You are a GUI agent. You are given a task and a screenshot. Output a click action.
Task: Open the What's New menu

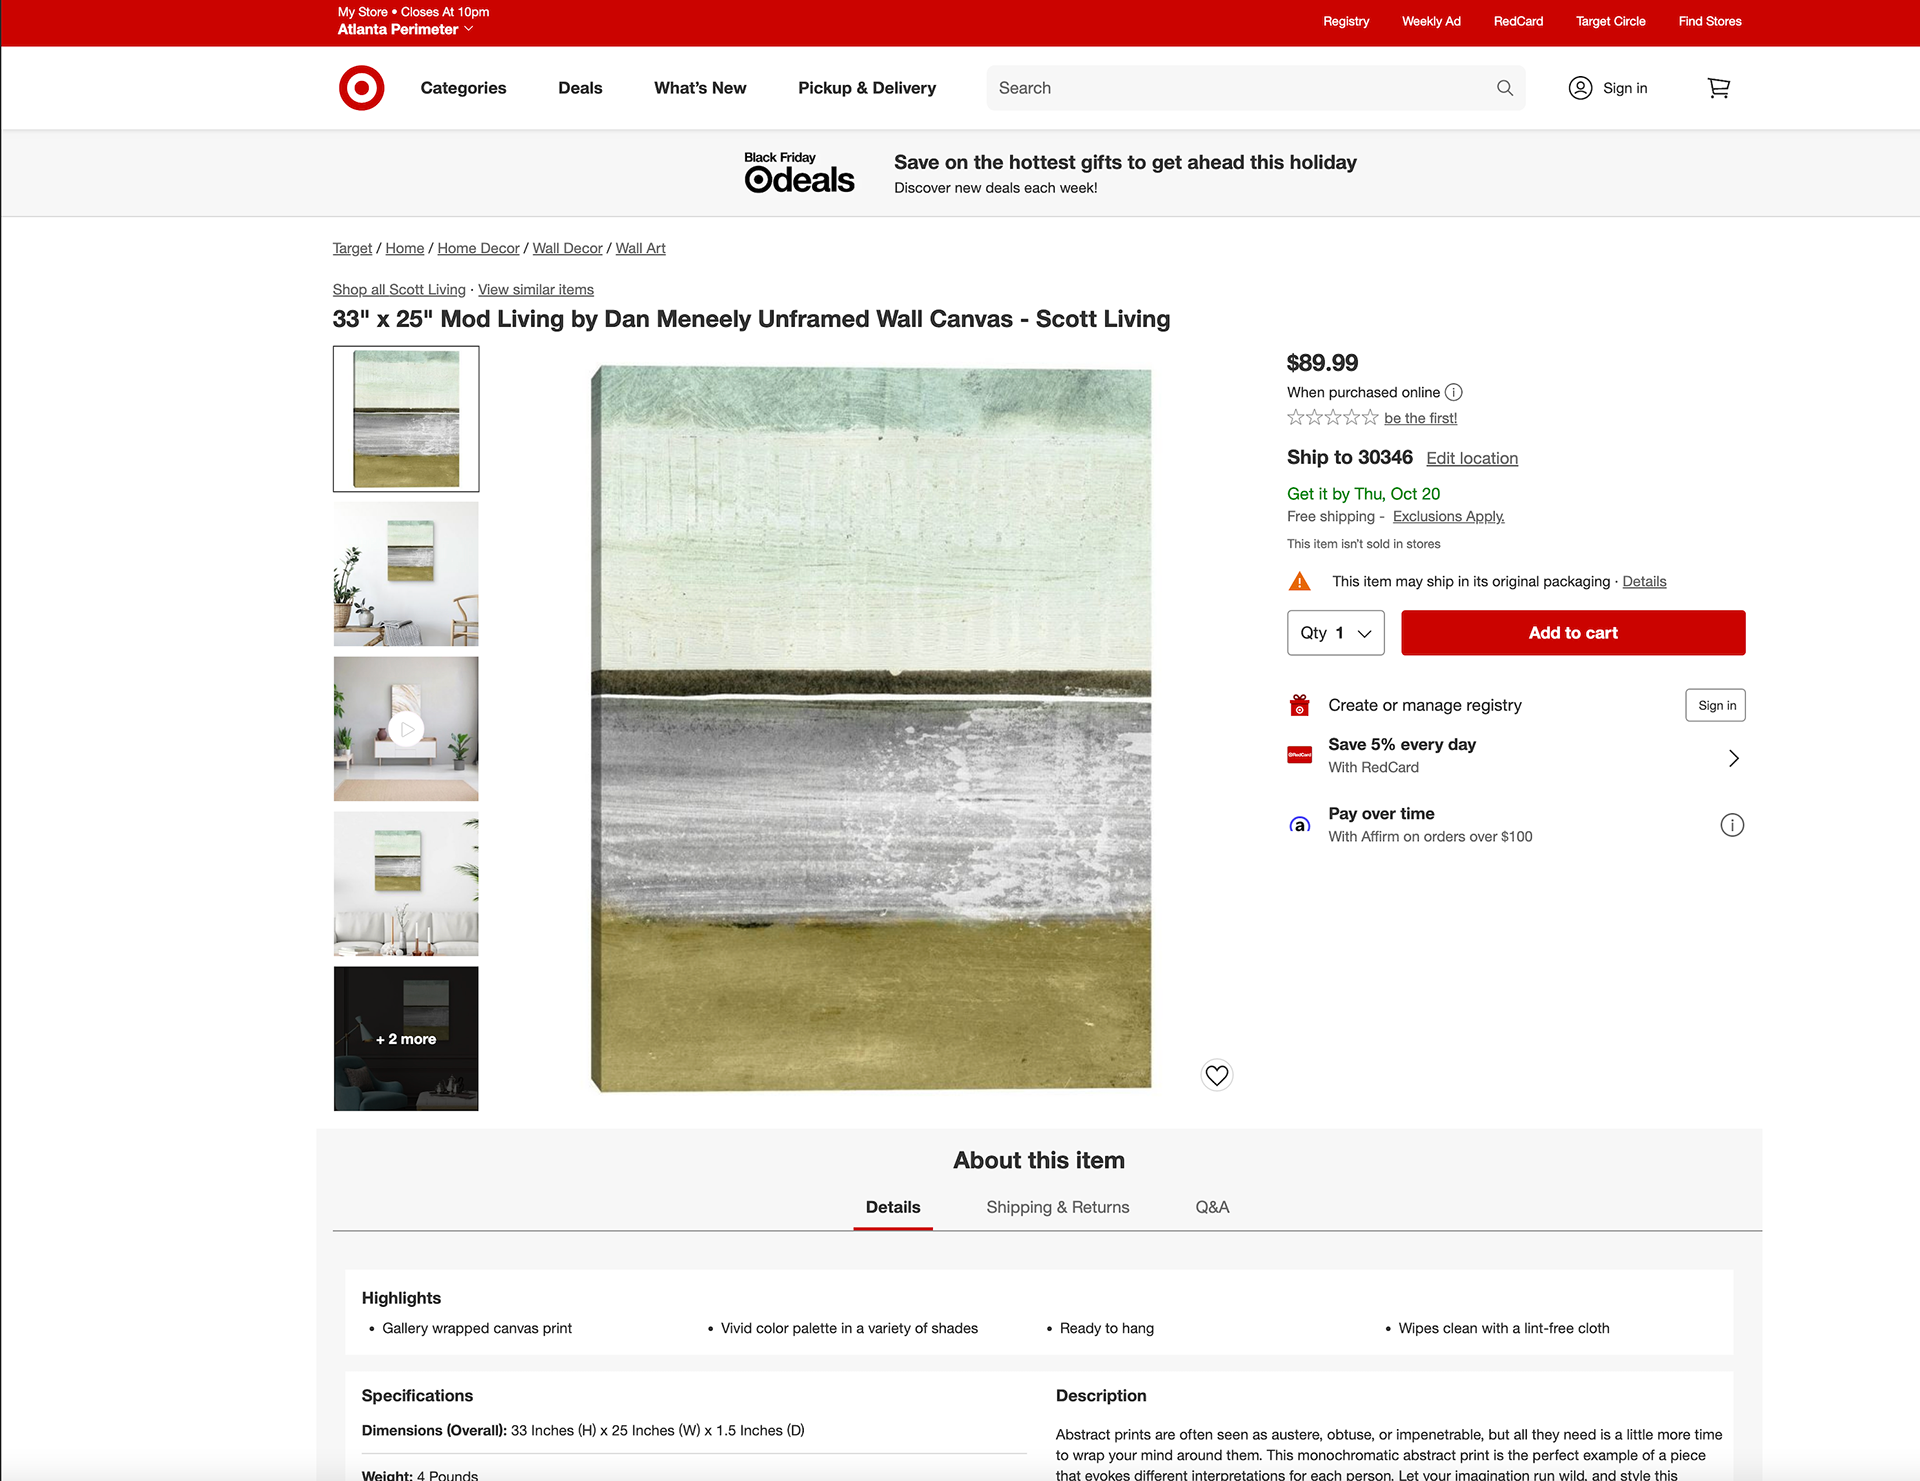point(700,88)
